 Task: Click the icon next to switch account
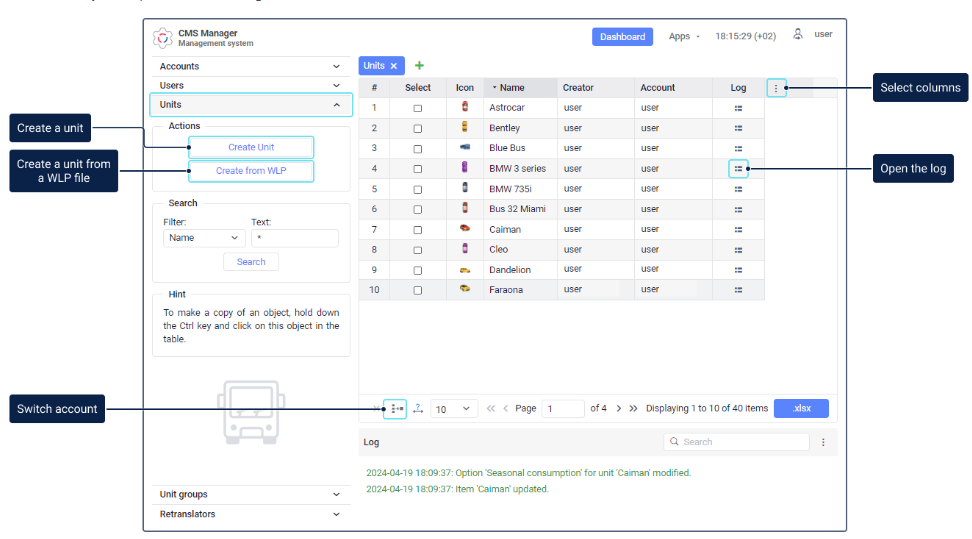tap(418, 408)
